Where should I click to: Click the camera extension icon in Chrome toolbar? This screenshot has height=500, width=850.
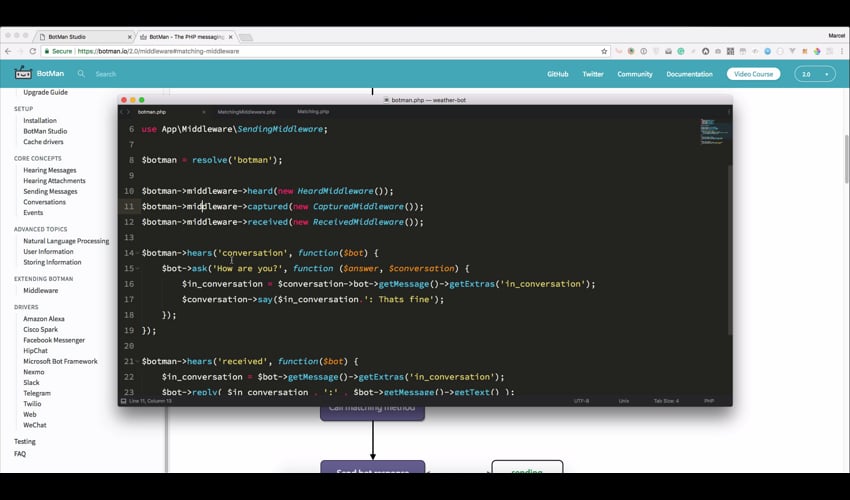718,51
